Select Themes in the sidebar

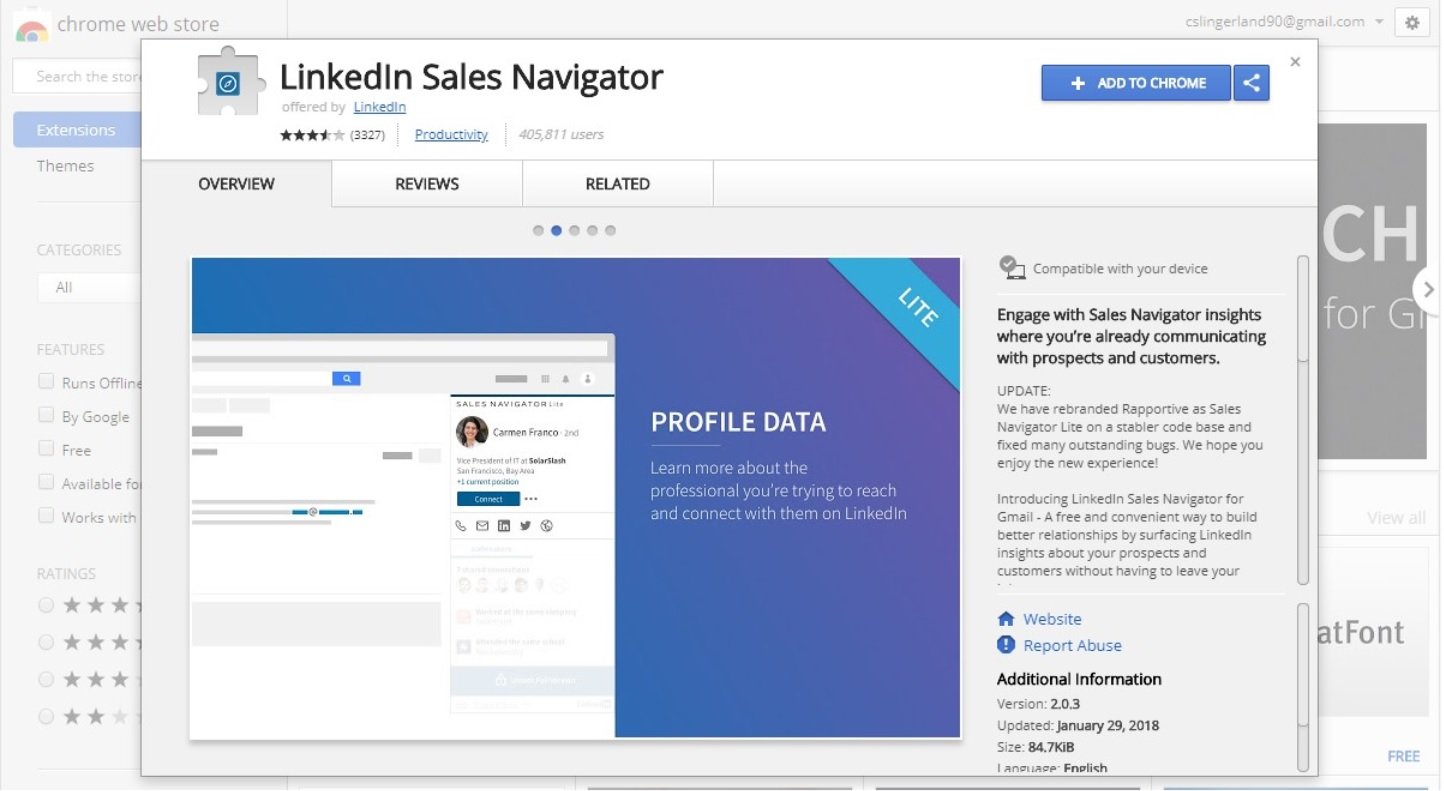(x=65, y=166)
